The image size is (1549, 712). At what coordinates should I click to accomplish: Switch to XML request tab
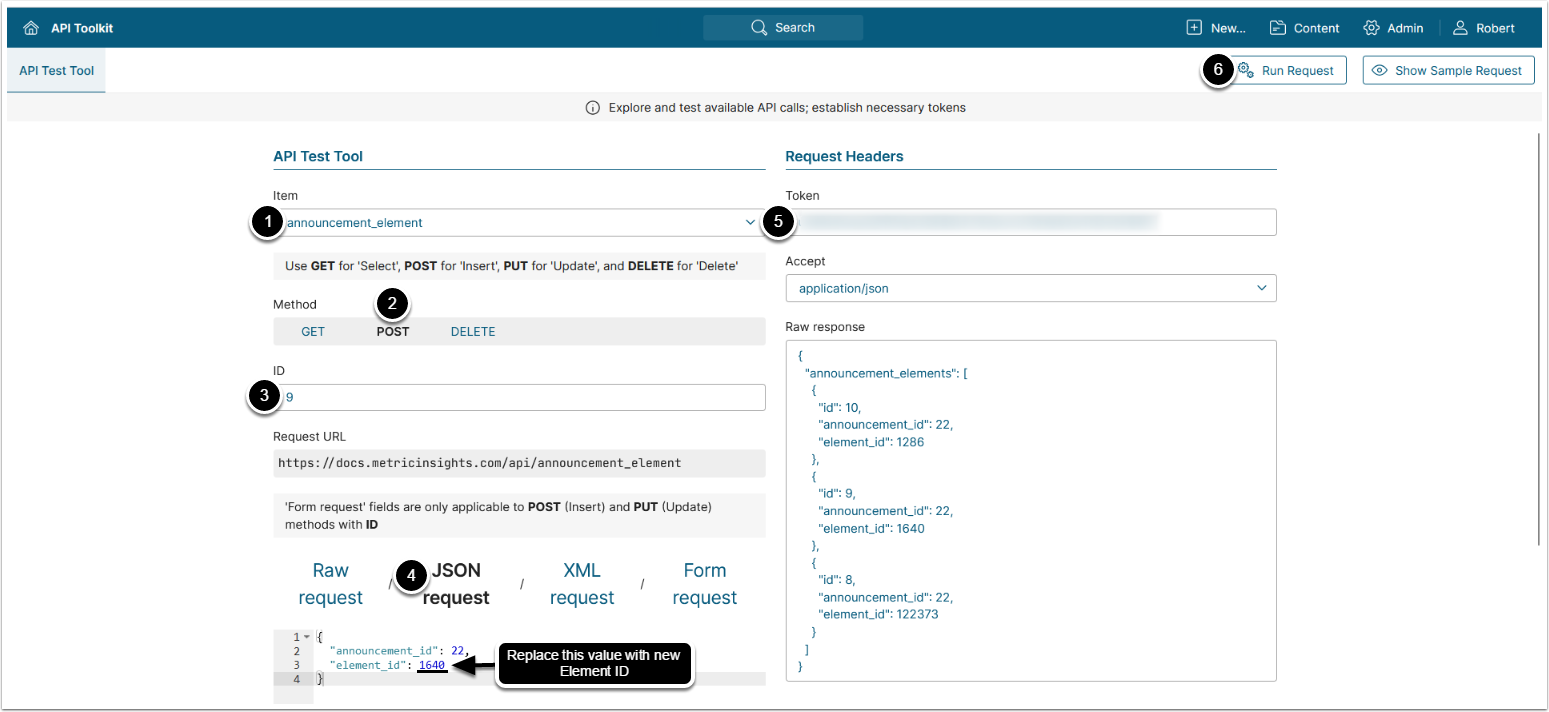(x=582, y=584)
